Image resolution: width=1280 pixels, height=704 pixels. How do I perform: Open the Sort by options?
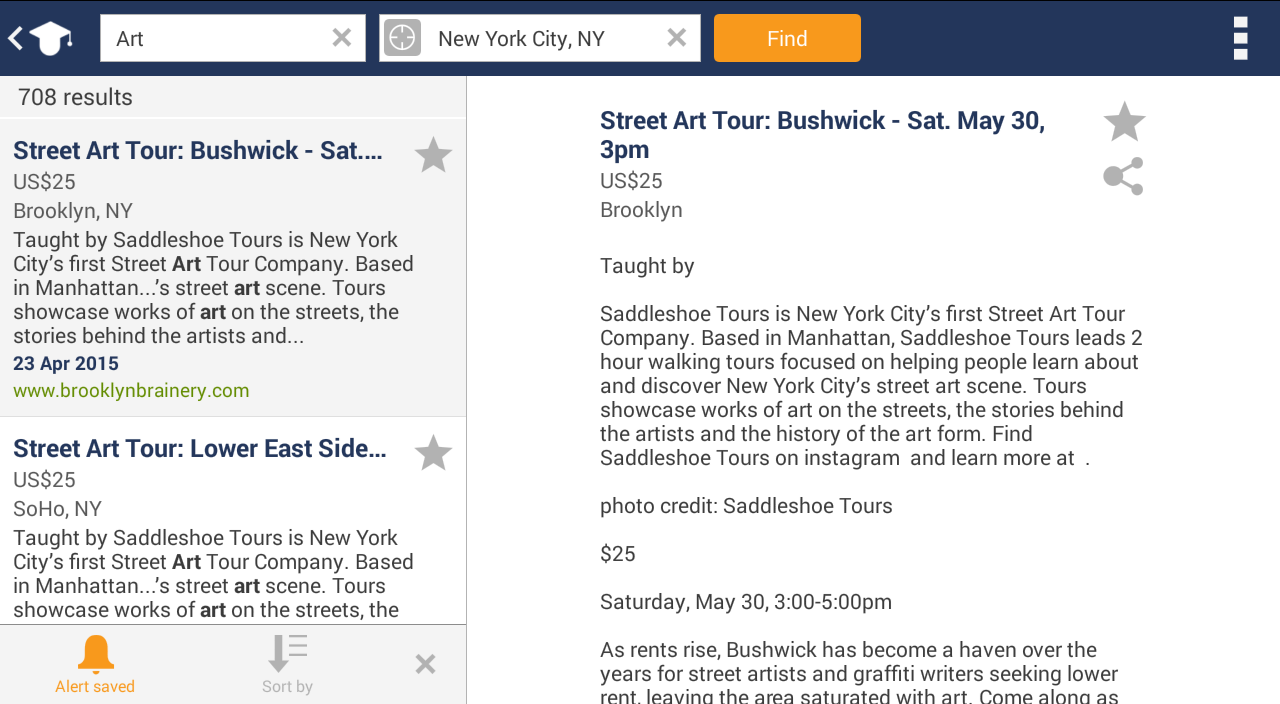click(287, 665)
